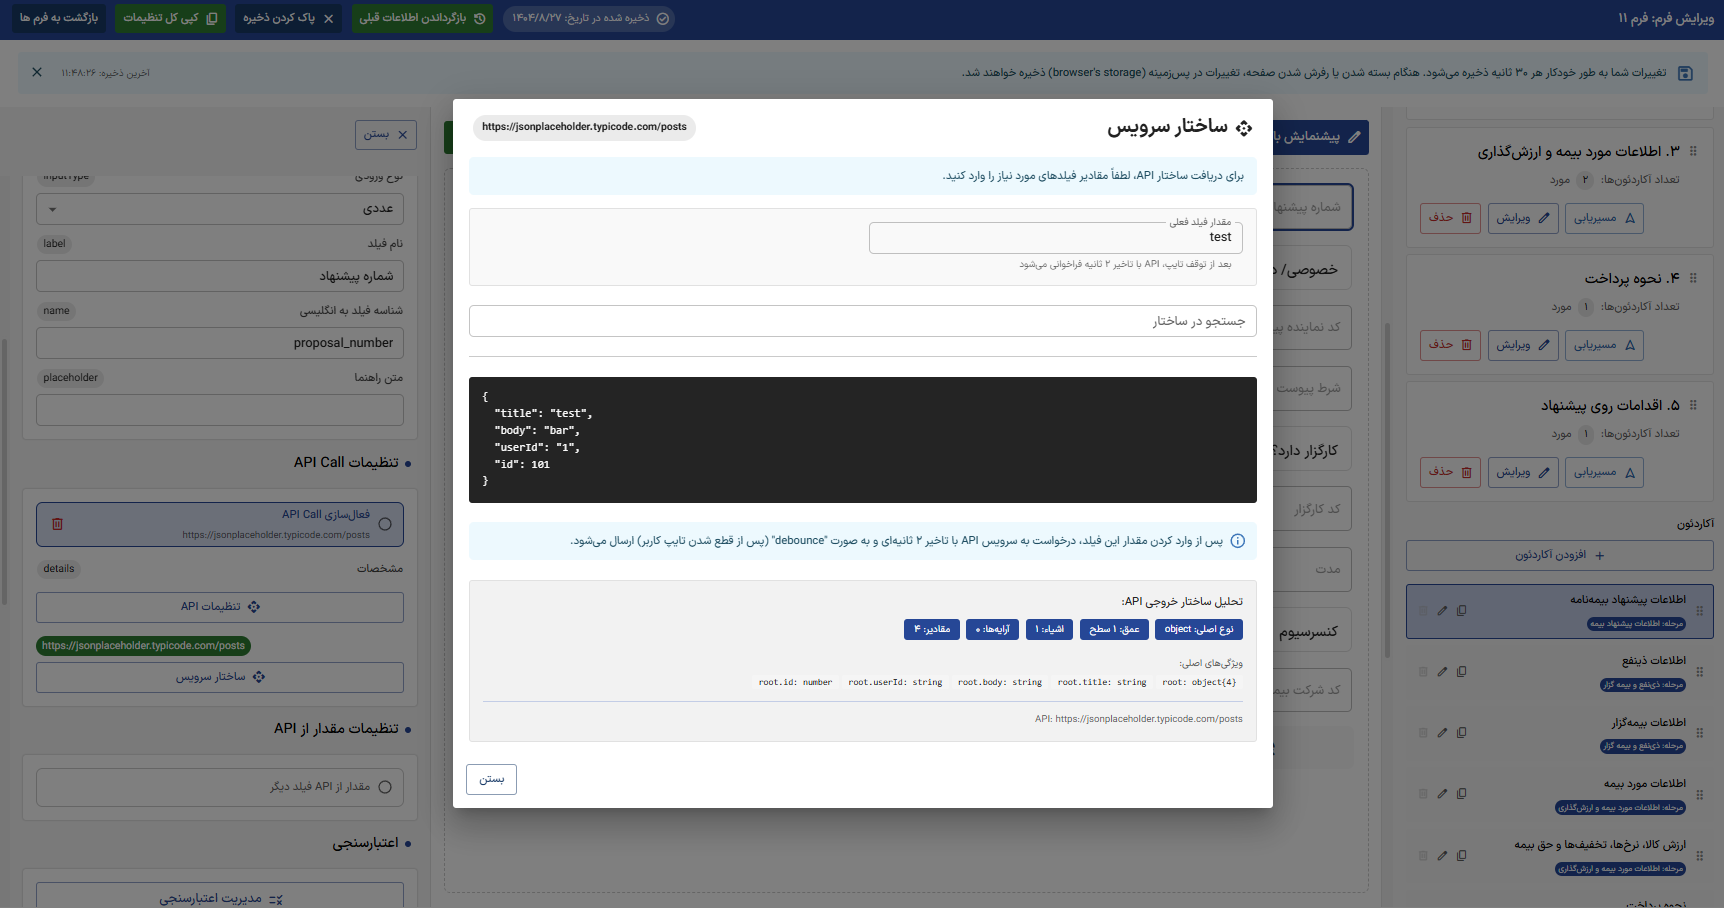Grab the drag handle of section ۵. اقدامات روی پیشنهاد
This screenshot has width=1724, height=908.
click(x=1695, y=405)
